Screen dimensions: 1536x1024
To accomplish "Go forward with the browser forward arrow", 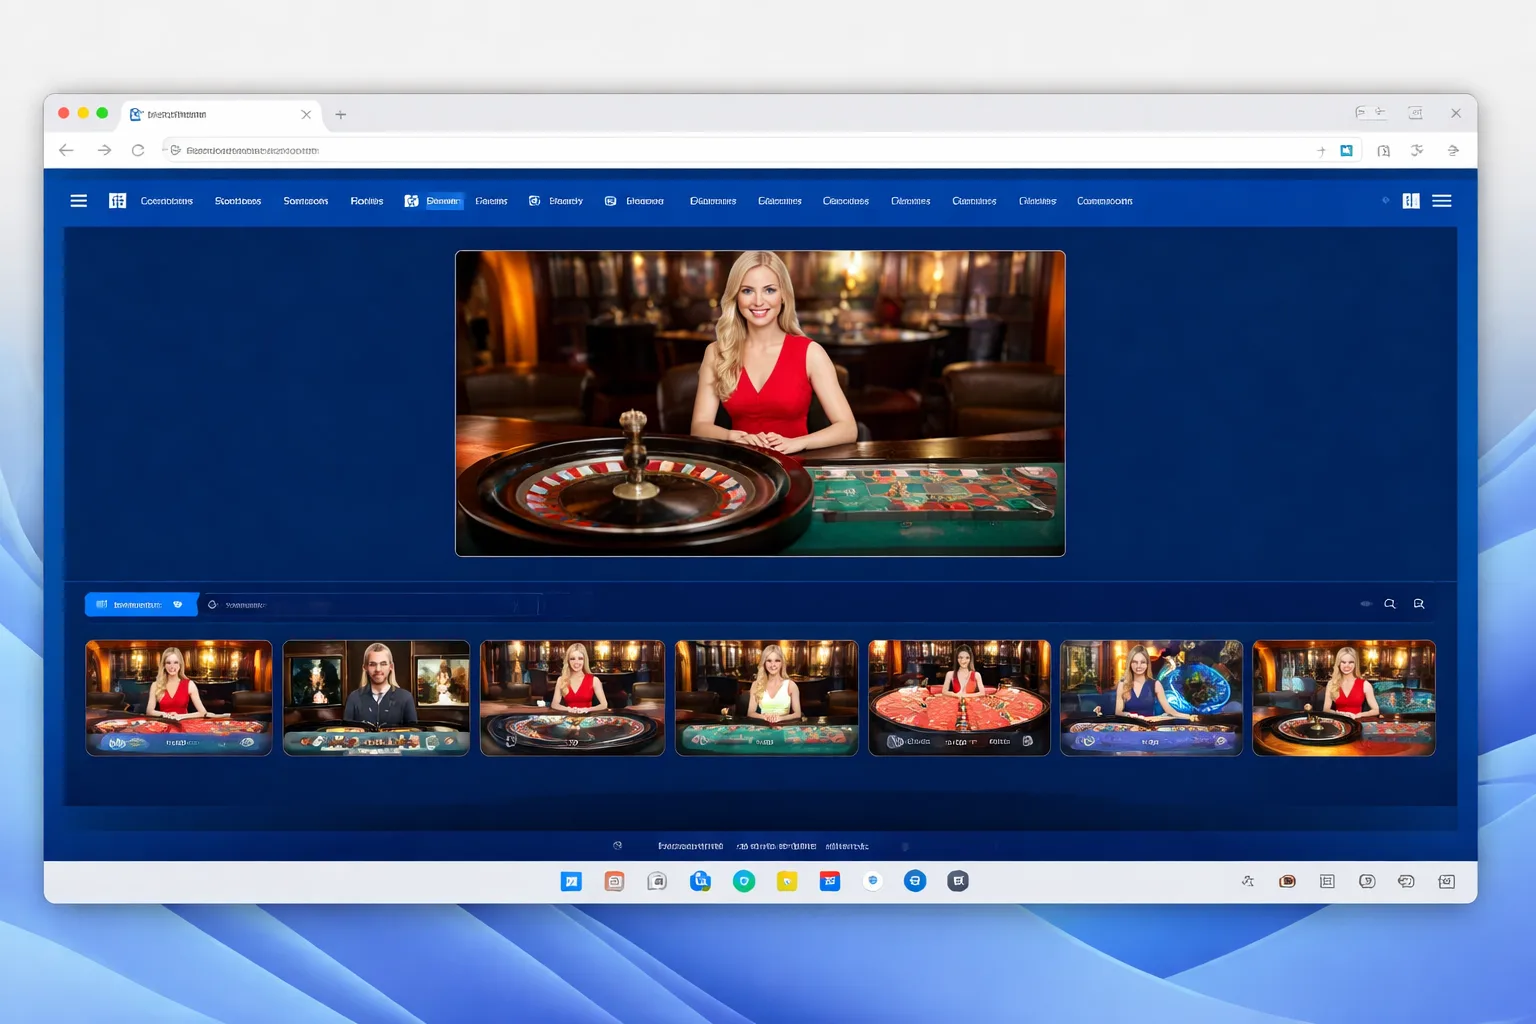I will (104, 150).
